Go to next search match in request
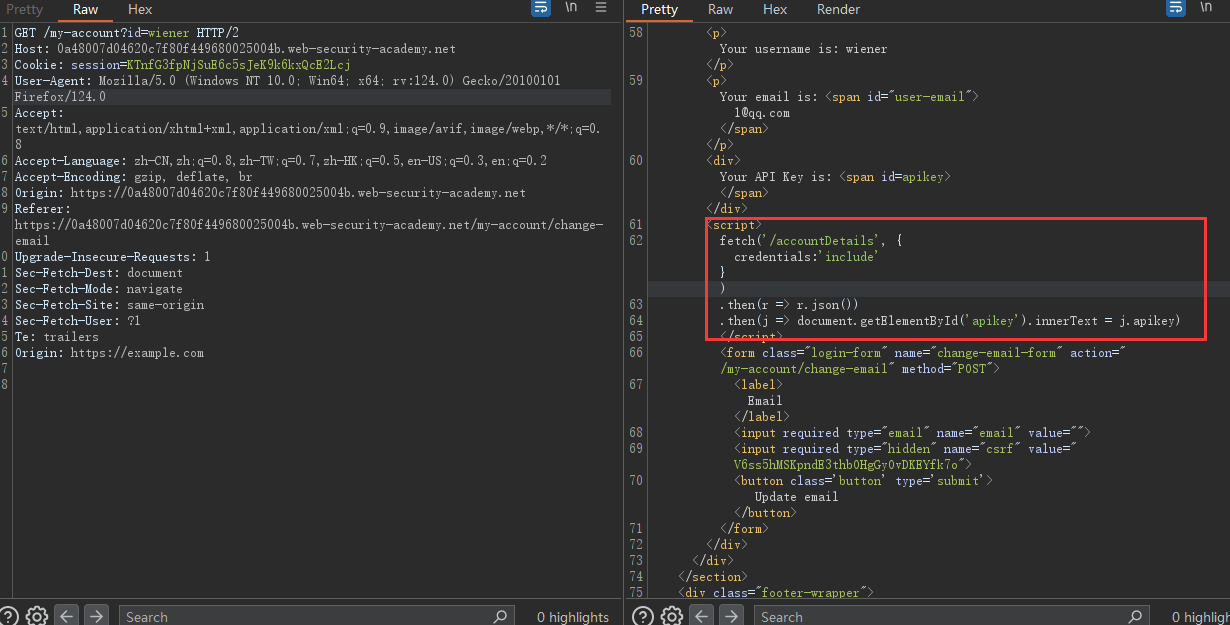 coord(95,616)
